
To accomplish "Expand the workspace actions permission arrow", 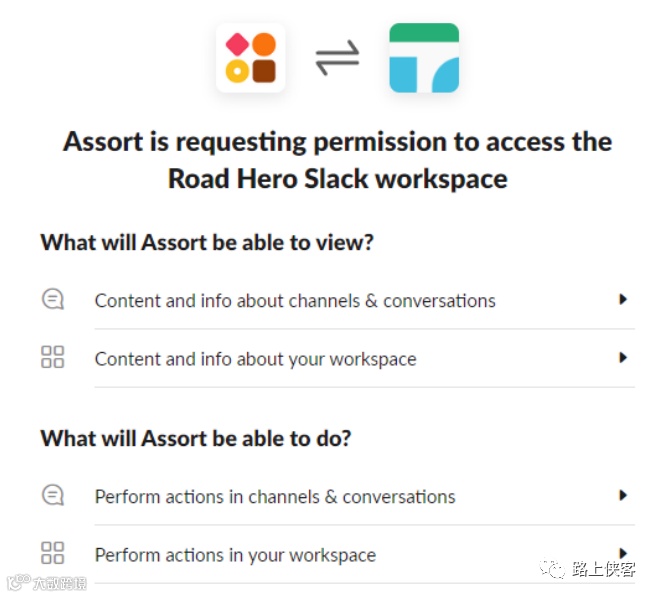I will [622, 552].
